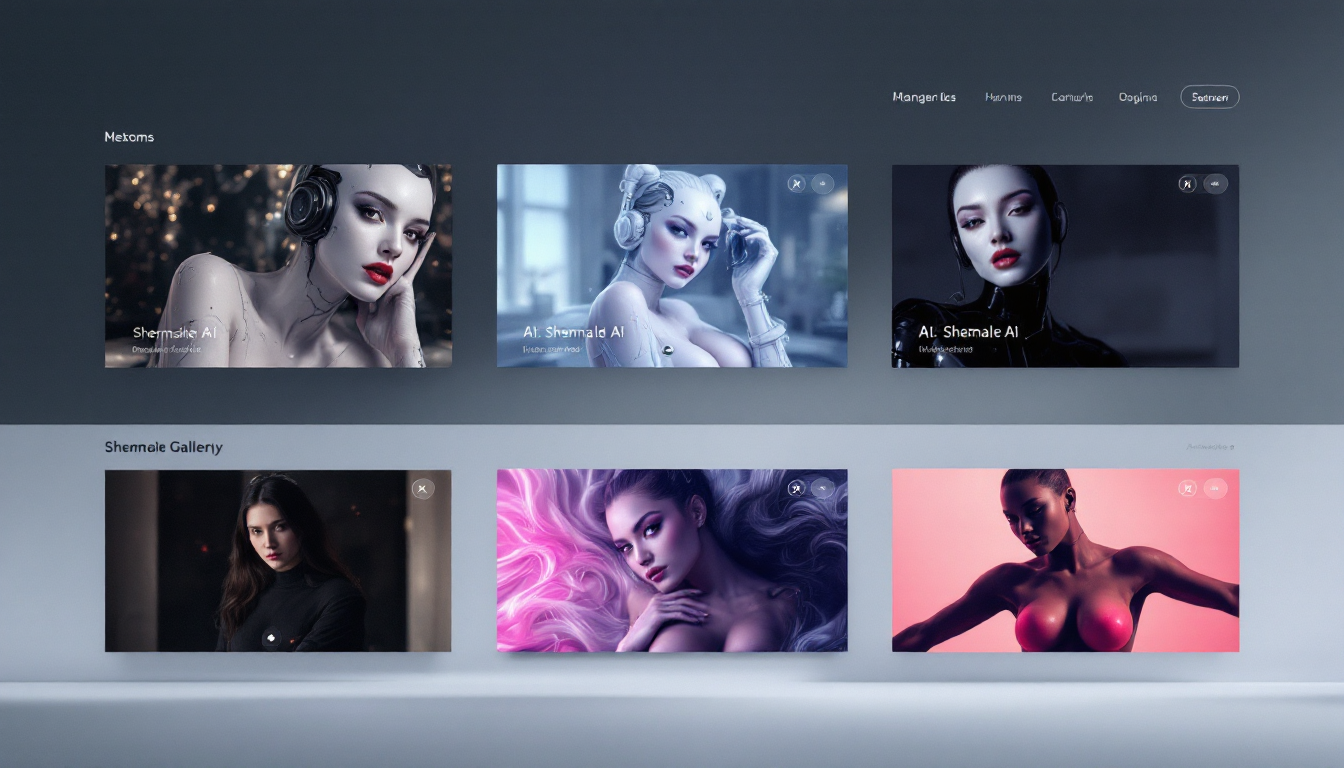The width and height of the screenshot is (1344, 768).
Task: Open the dark latex-suit portrait thumbnail
Action: pyautogui.click(x=1065, y=265)
